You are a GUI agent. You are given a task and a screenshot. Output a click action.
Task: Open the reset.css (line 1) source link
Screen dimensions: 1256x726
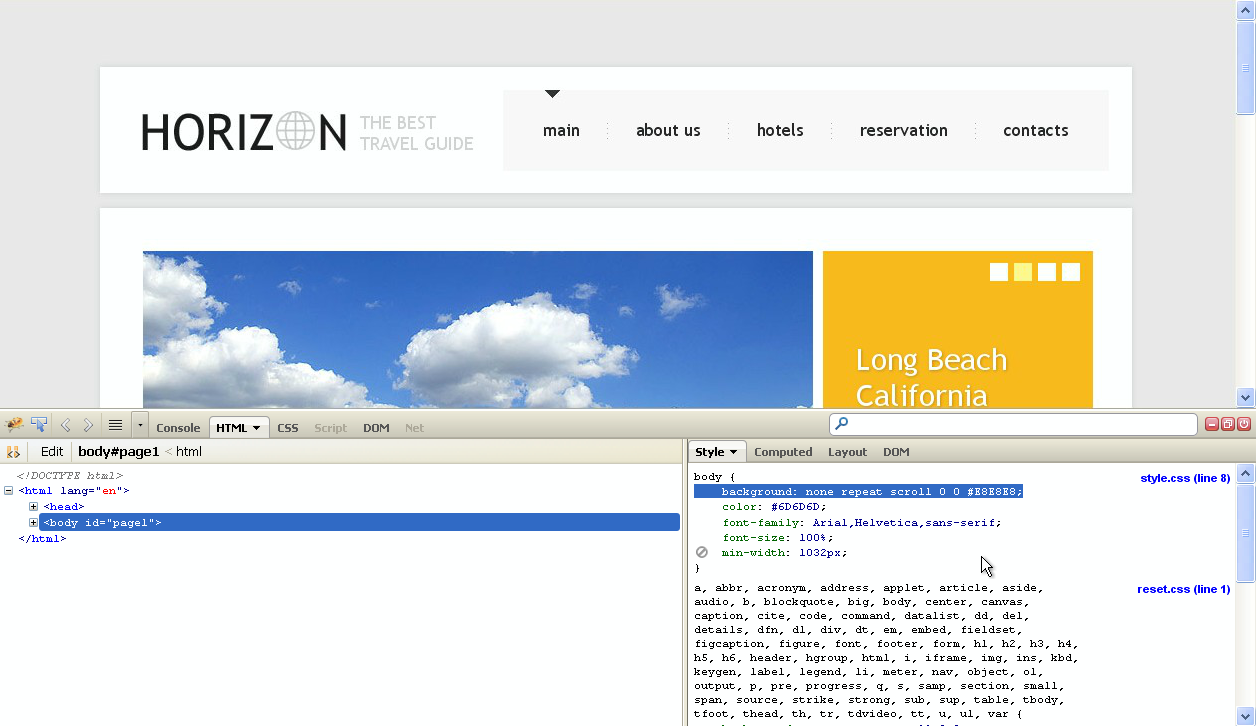1183,589
